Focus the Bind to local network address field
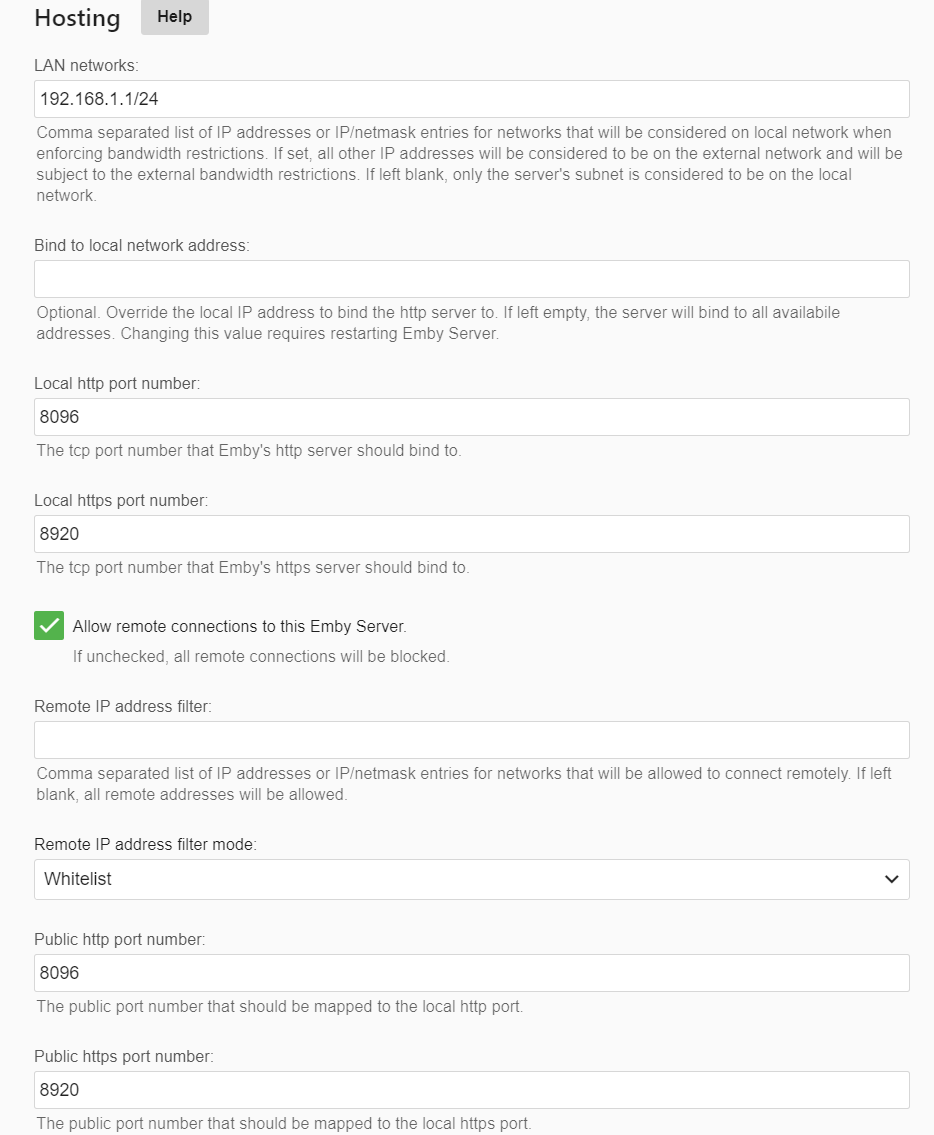The image size is (934, 1135). coord(471,279)
